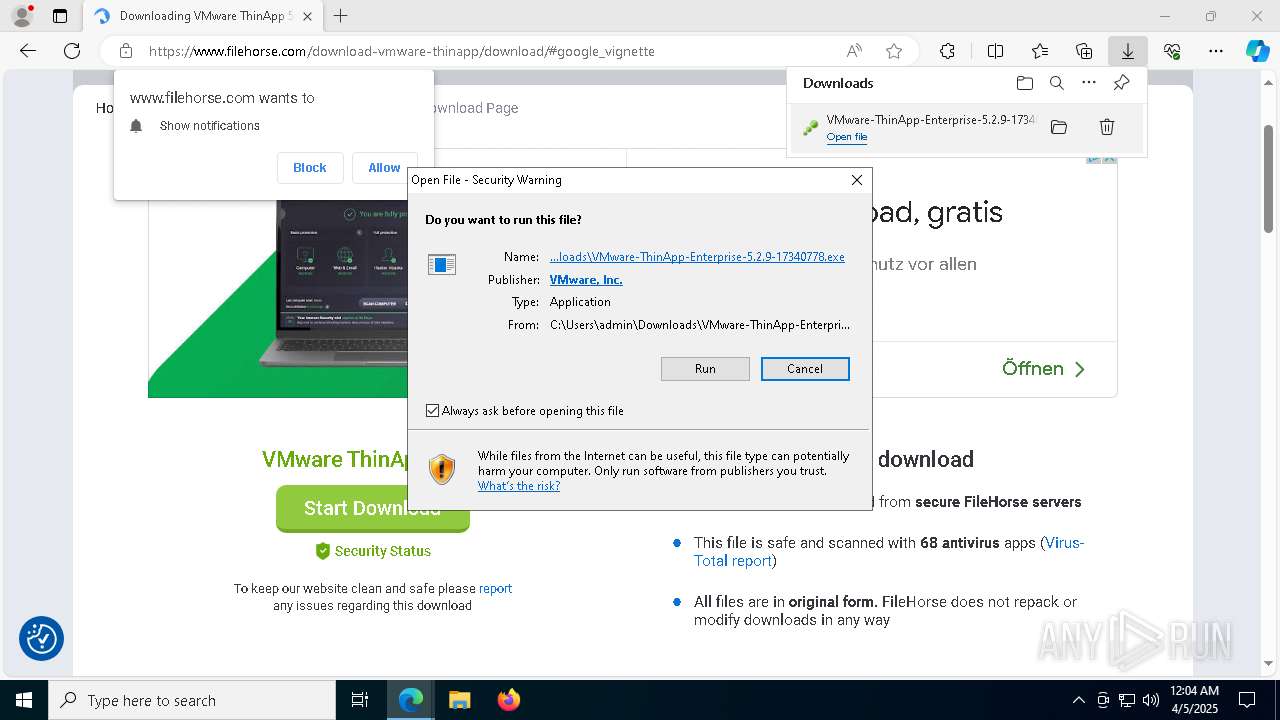The image size is (1280, 720).
Task: Delete the VMware-ThinApp download entry
Action: (1107, 127)
